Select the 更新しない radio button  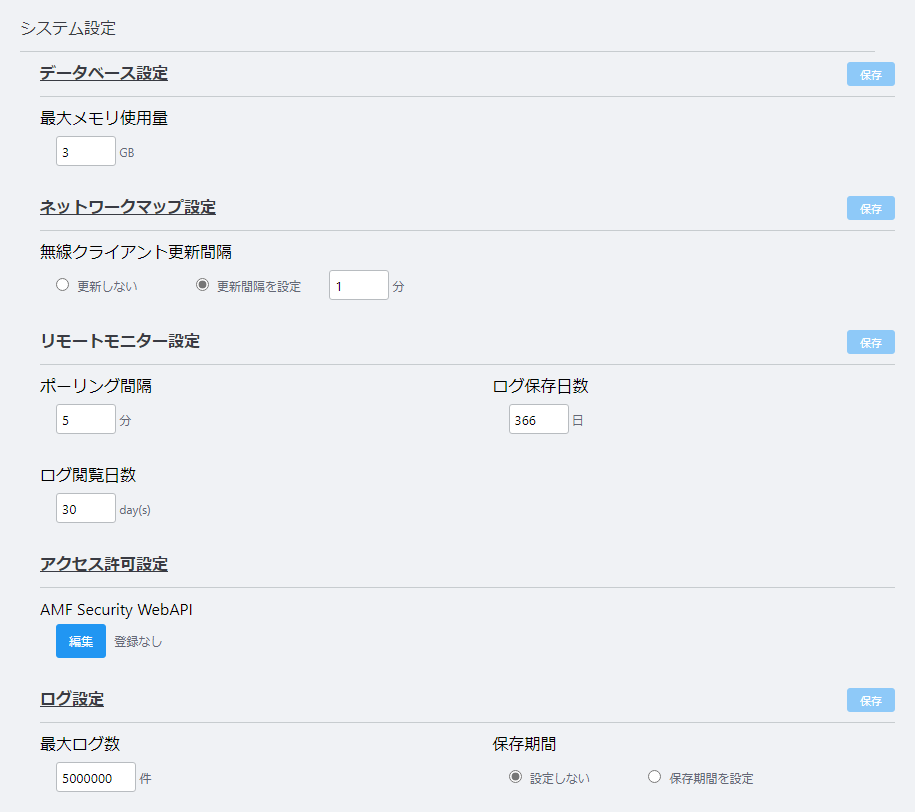[62, 285]
